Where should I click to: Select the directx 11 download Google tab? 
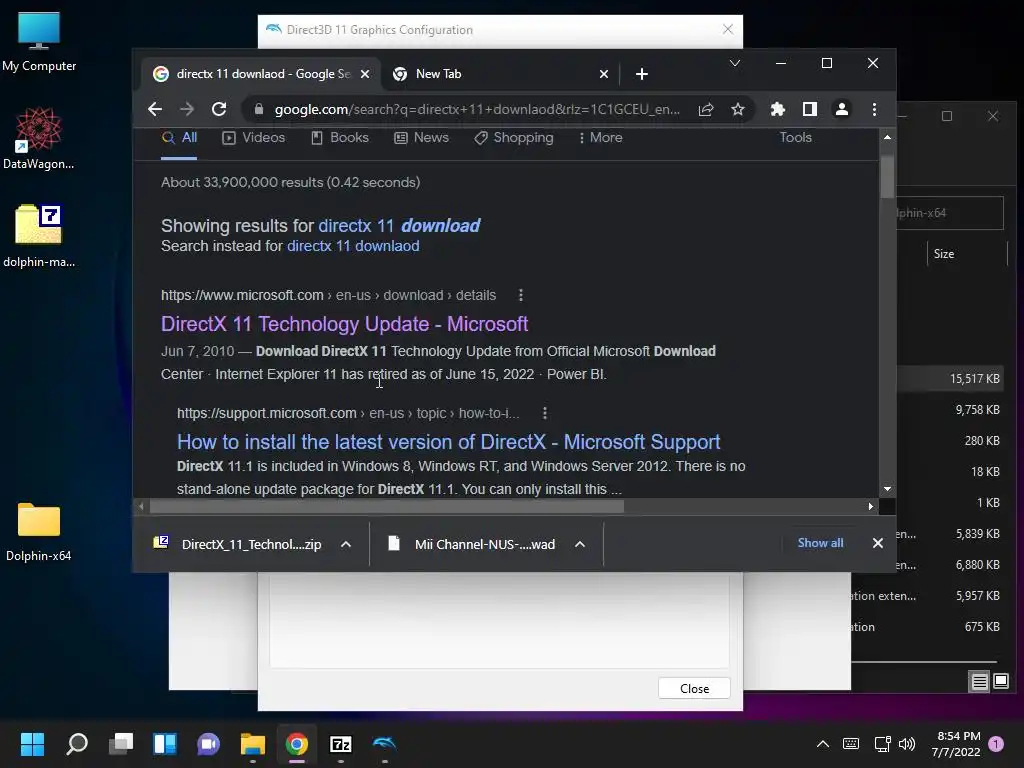point(261,74)
